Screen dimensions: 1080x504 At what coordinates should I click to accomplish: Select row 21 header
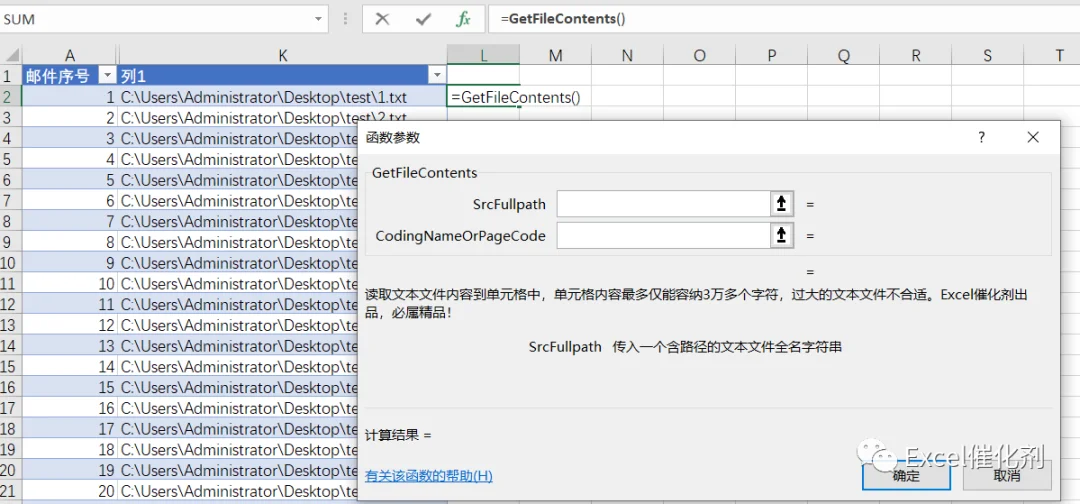(10, 491)
